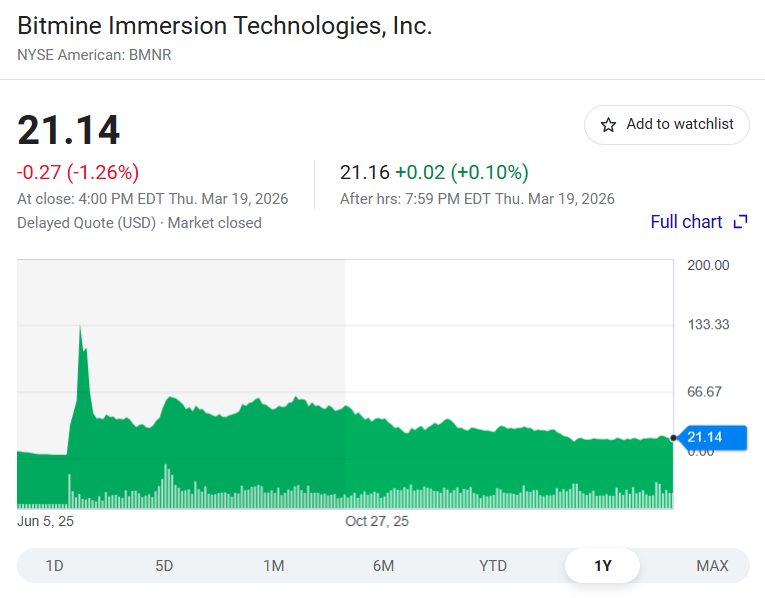Screen dimensions: 765x598
Task: Select the YTD range option
Action: [x=493, y=566]
